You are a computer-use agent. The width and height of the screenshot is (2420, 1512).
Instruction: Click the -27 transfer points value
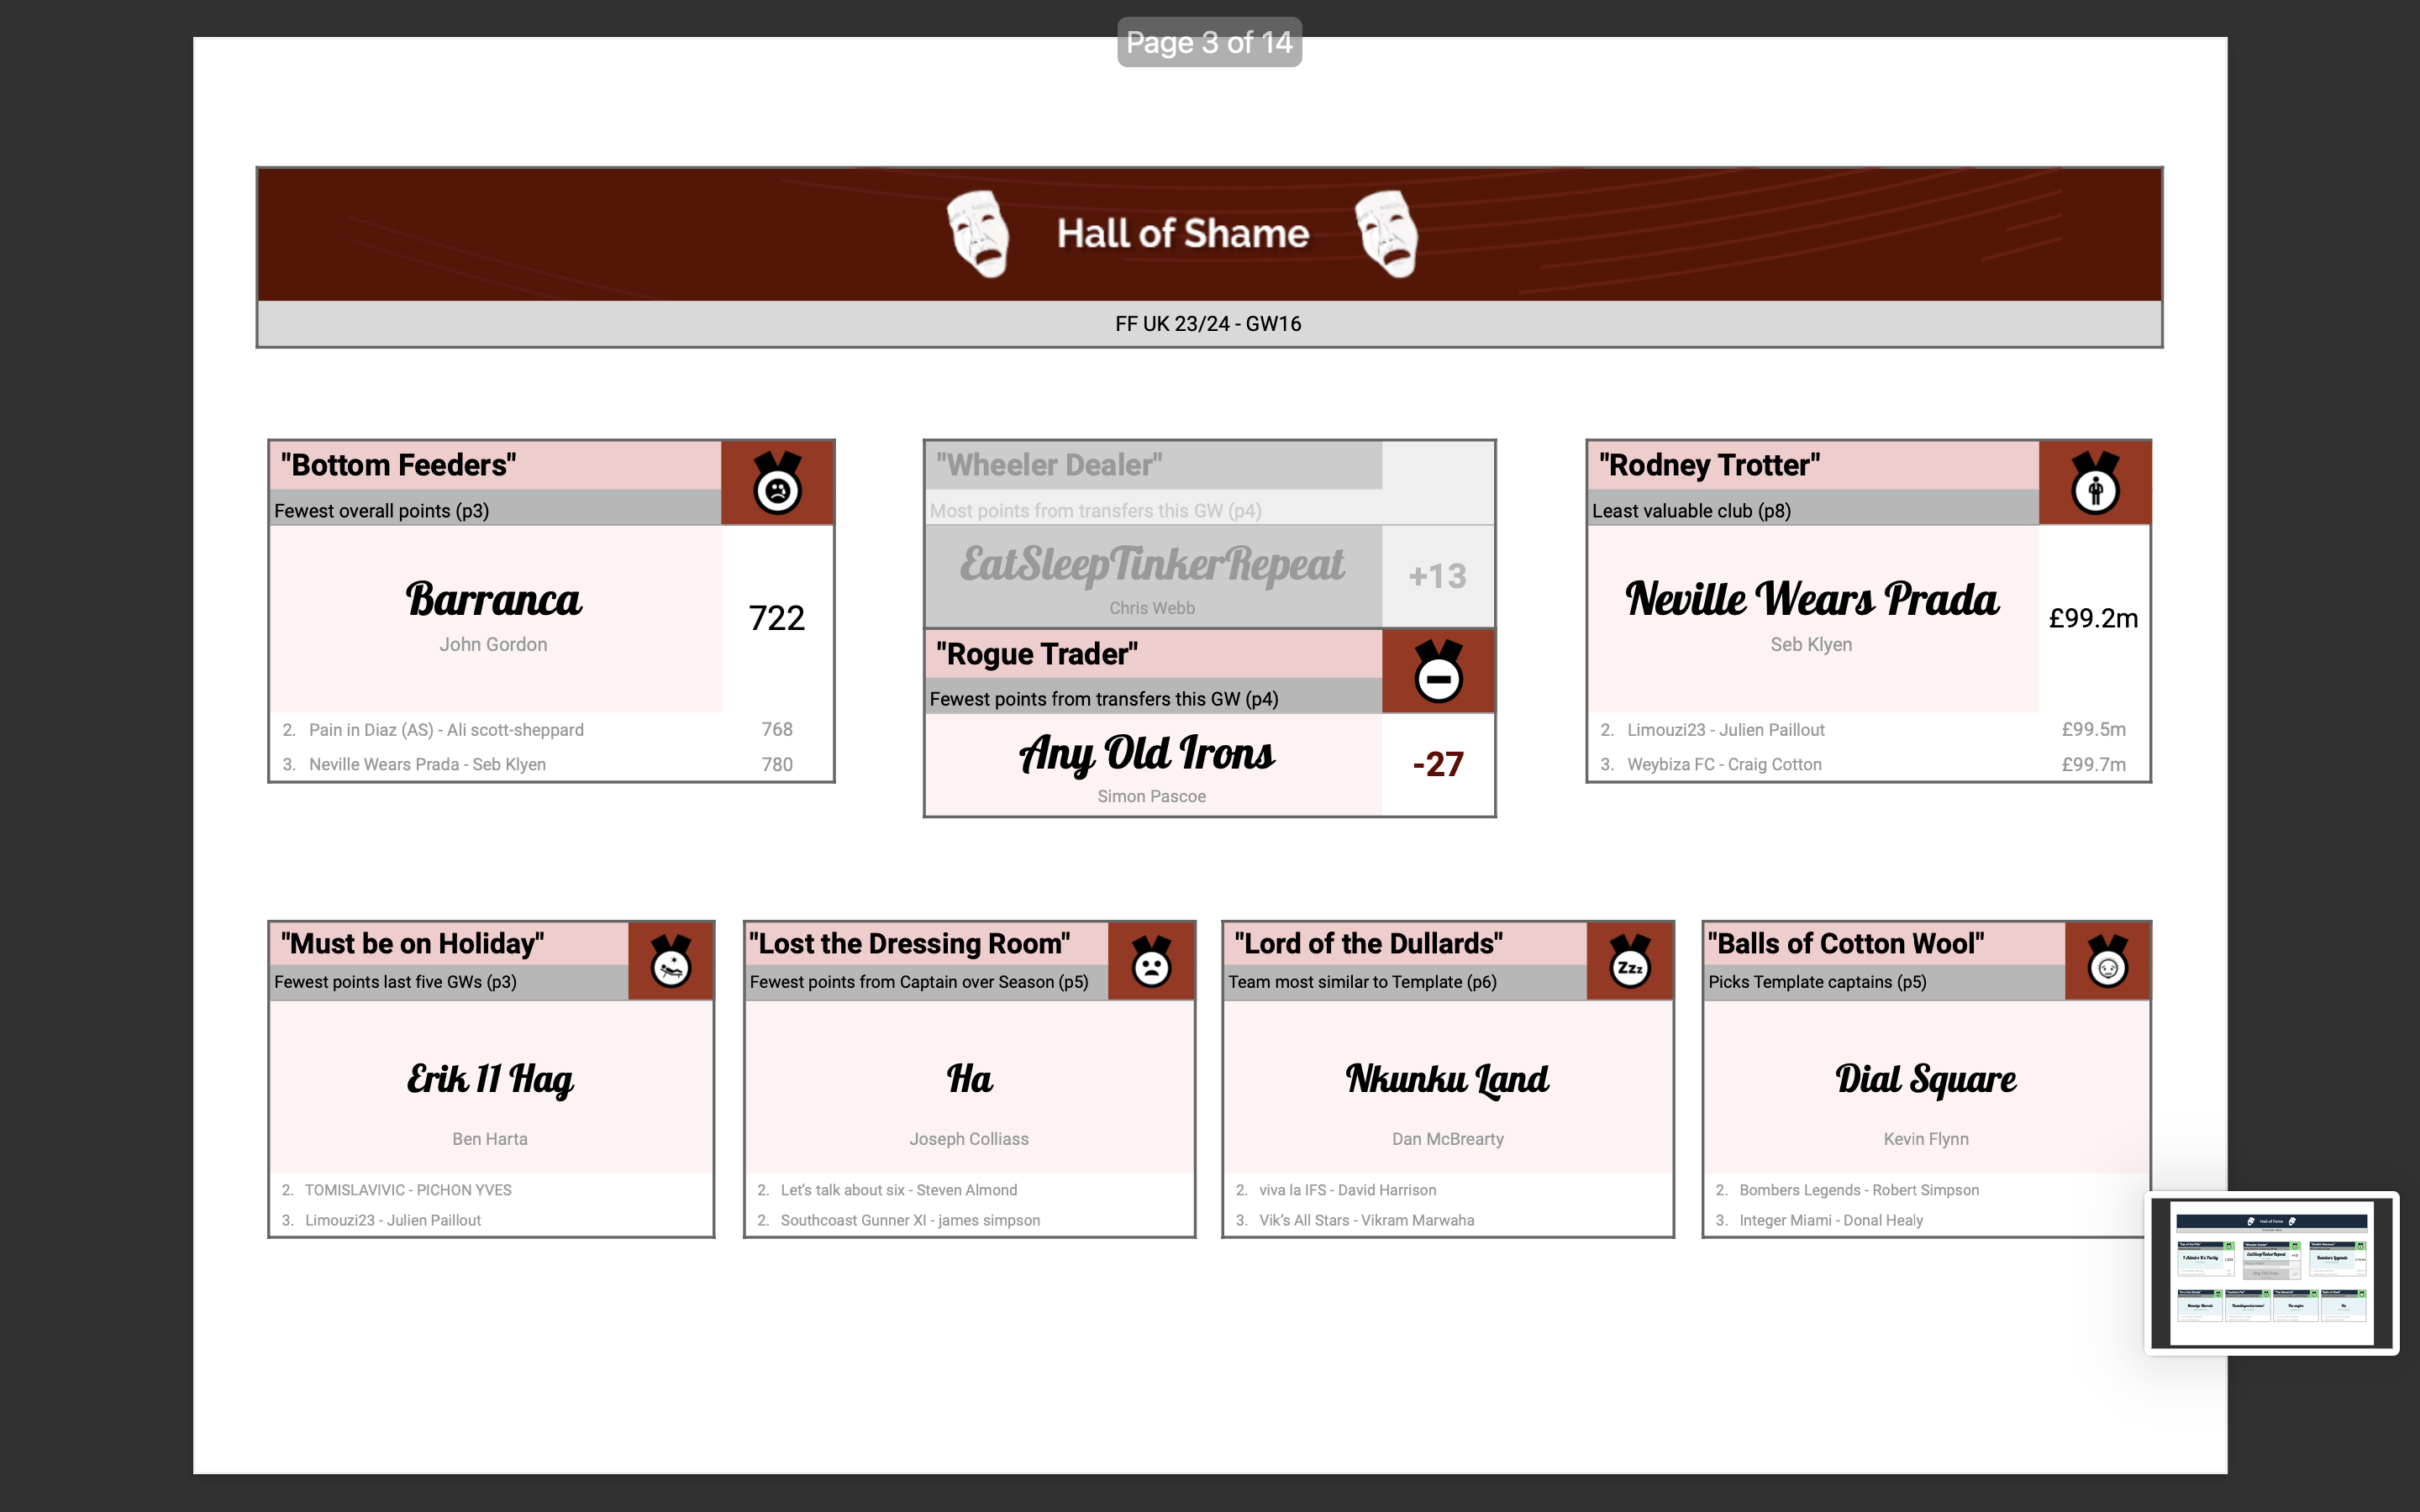tap(1438, 765)
